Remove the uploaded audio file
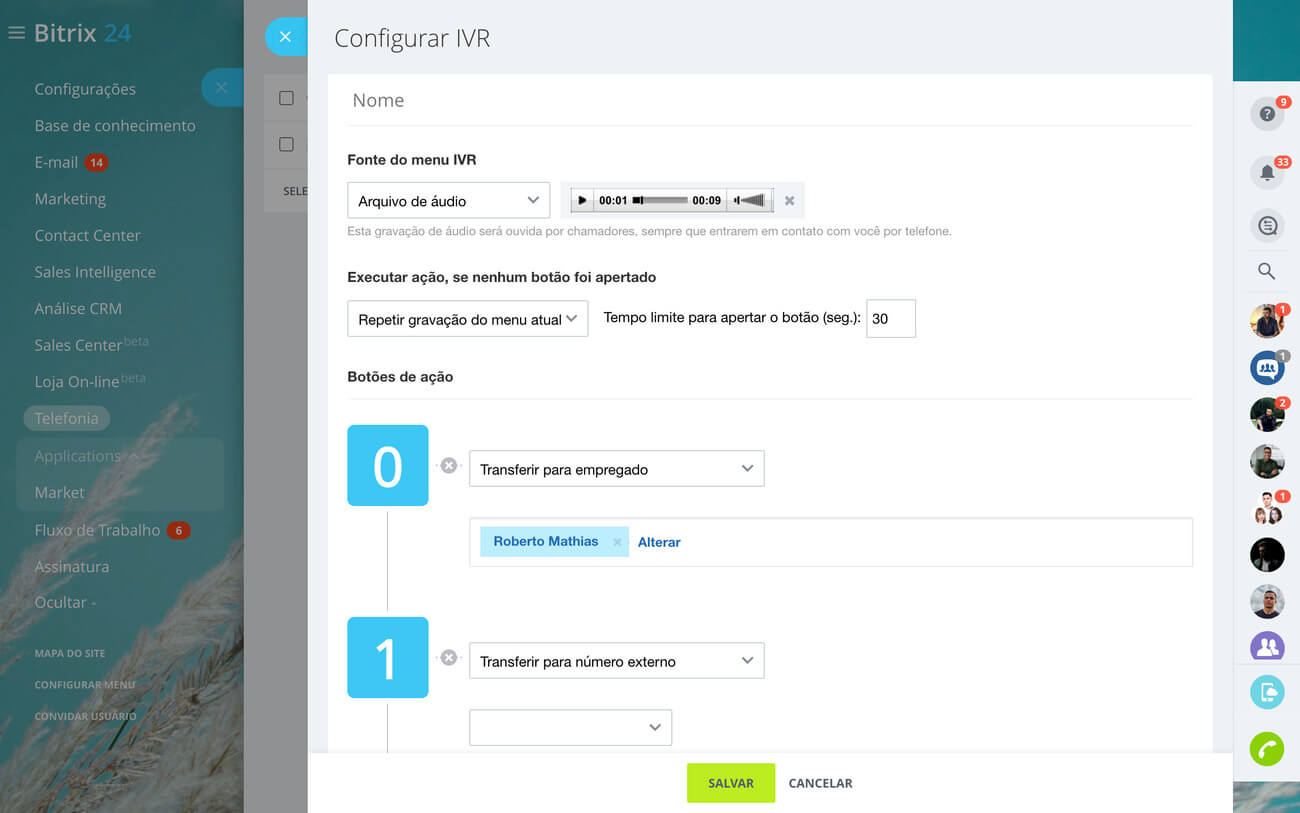This screenshot has width=1300, height=813. click(x=789, y=201)
